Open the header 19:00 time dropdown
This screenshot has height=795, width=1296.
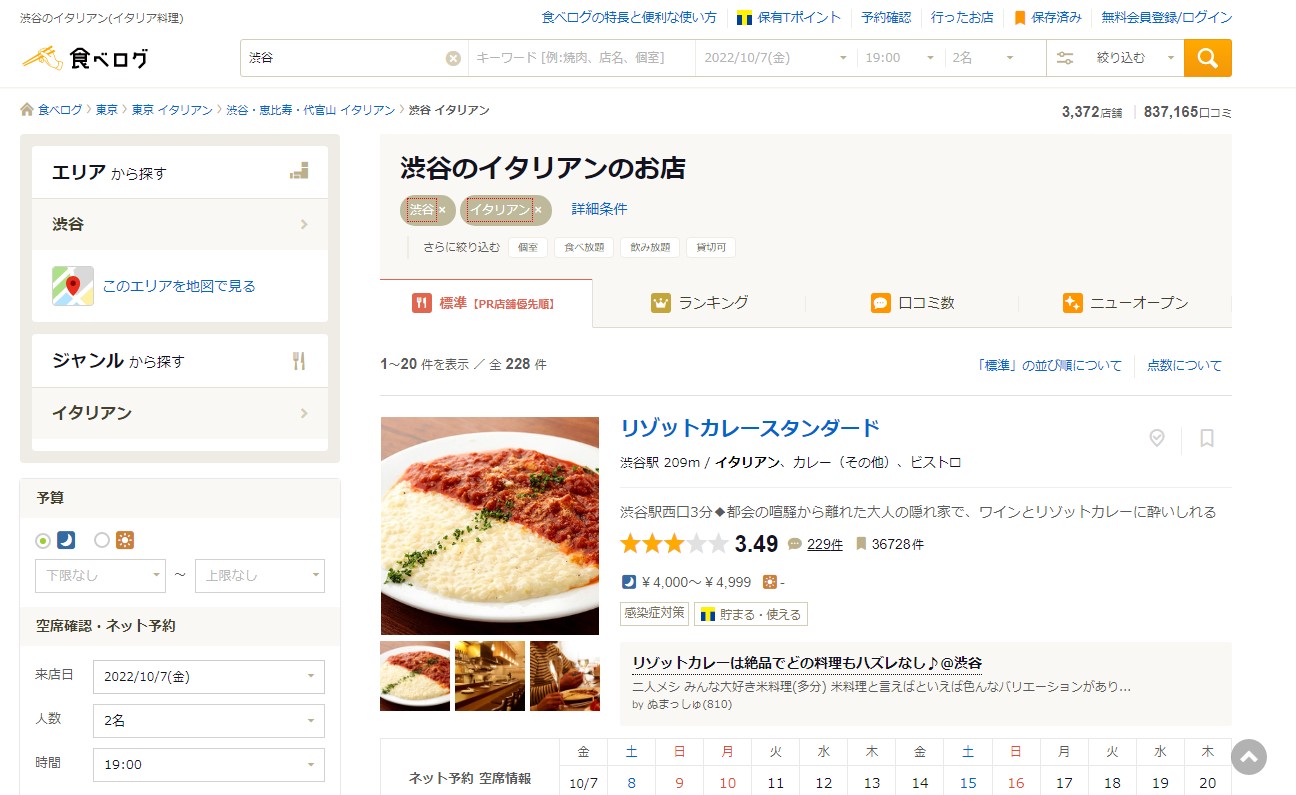901,58
